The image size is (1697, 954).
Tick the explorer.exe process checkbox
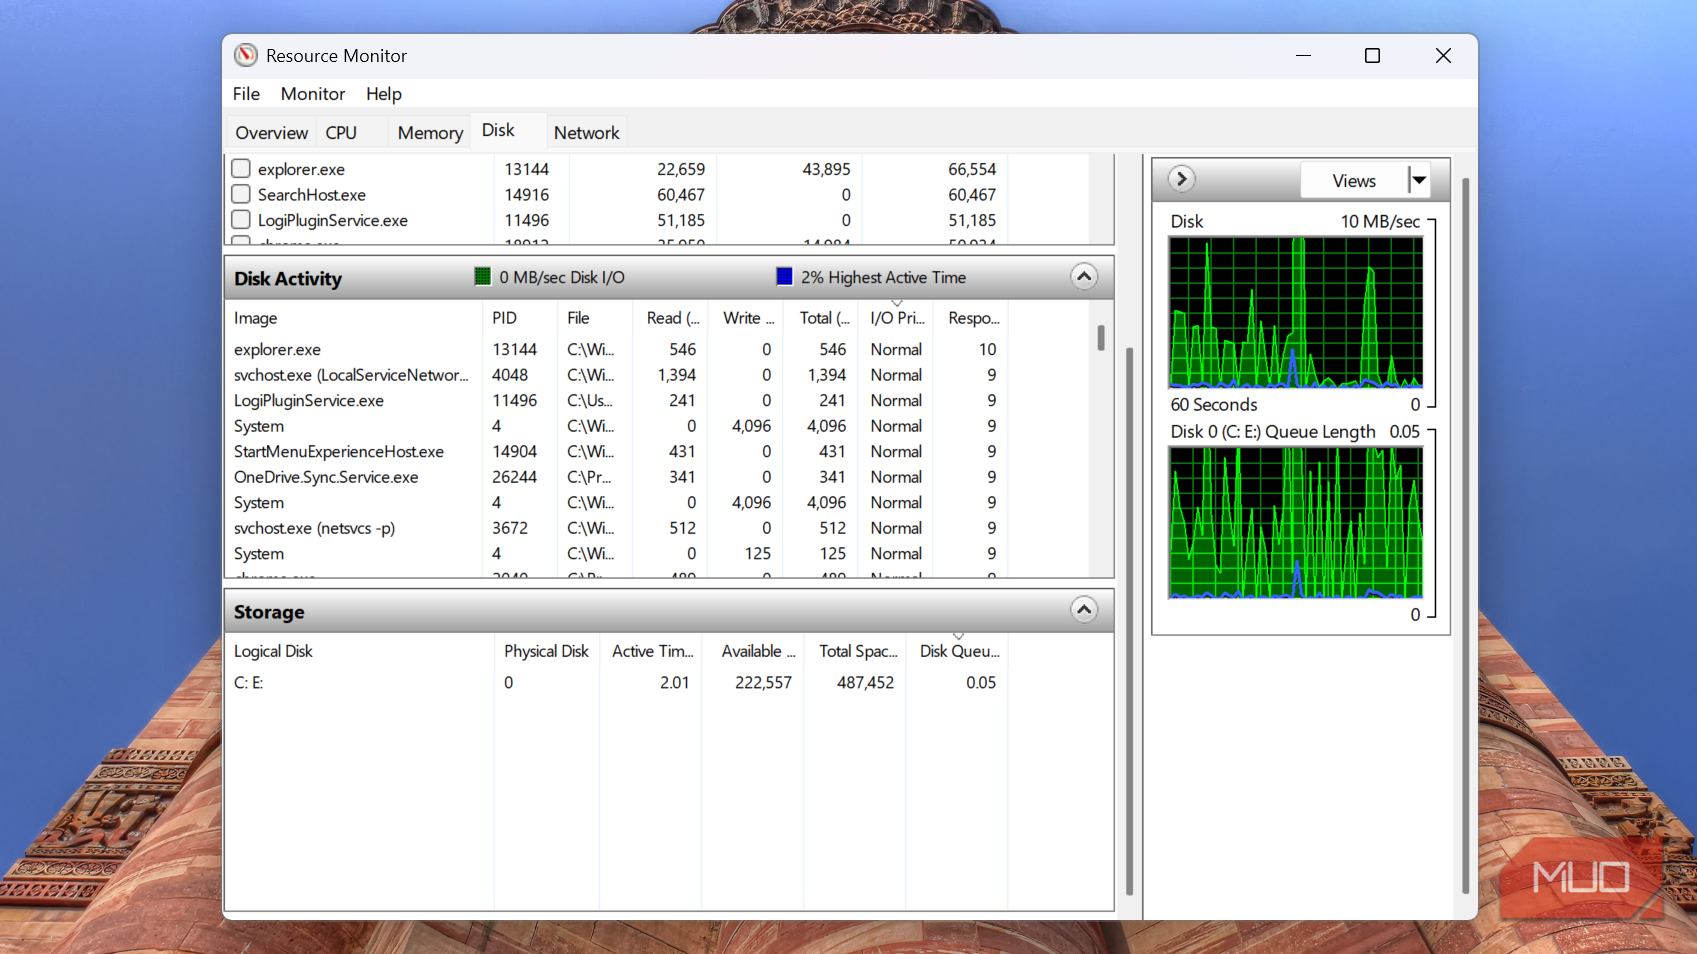pos(241,168)
